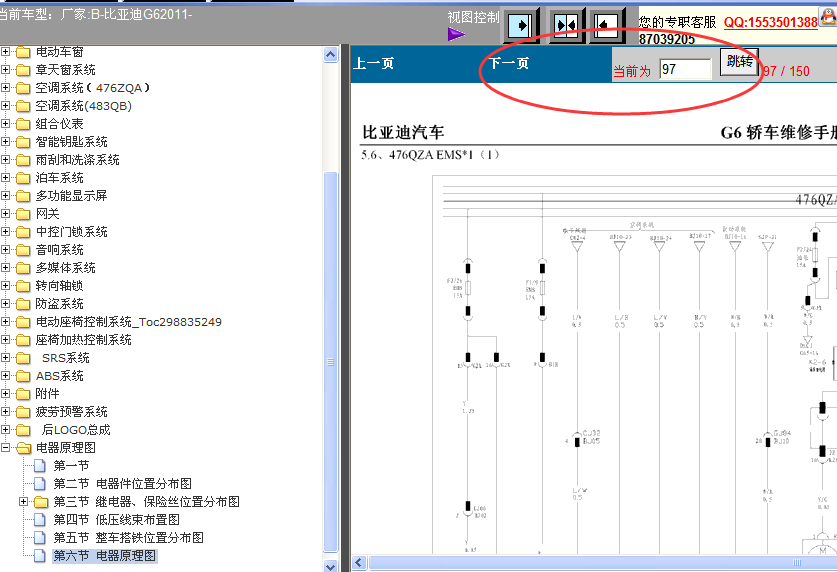Expand the 多功能显示屏 folder
Screen dimensions: 837x572
(5, 195)
